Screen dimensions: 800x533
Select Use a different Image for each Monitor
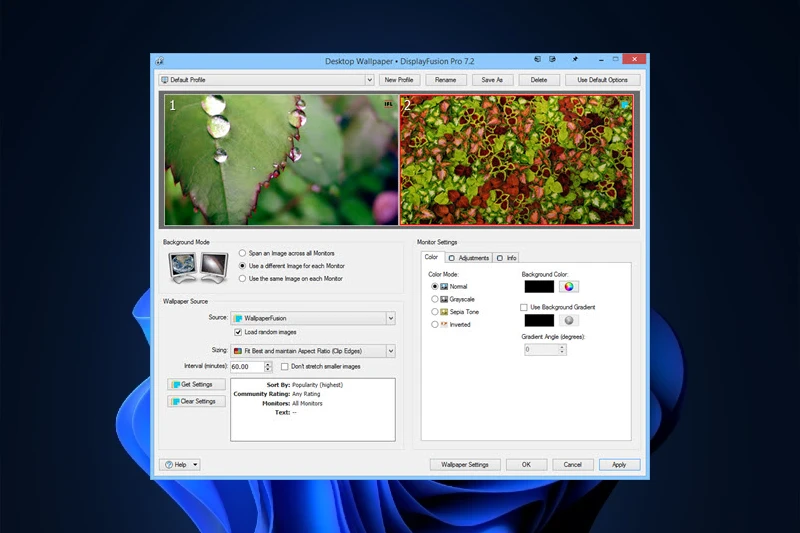[242, 266]
